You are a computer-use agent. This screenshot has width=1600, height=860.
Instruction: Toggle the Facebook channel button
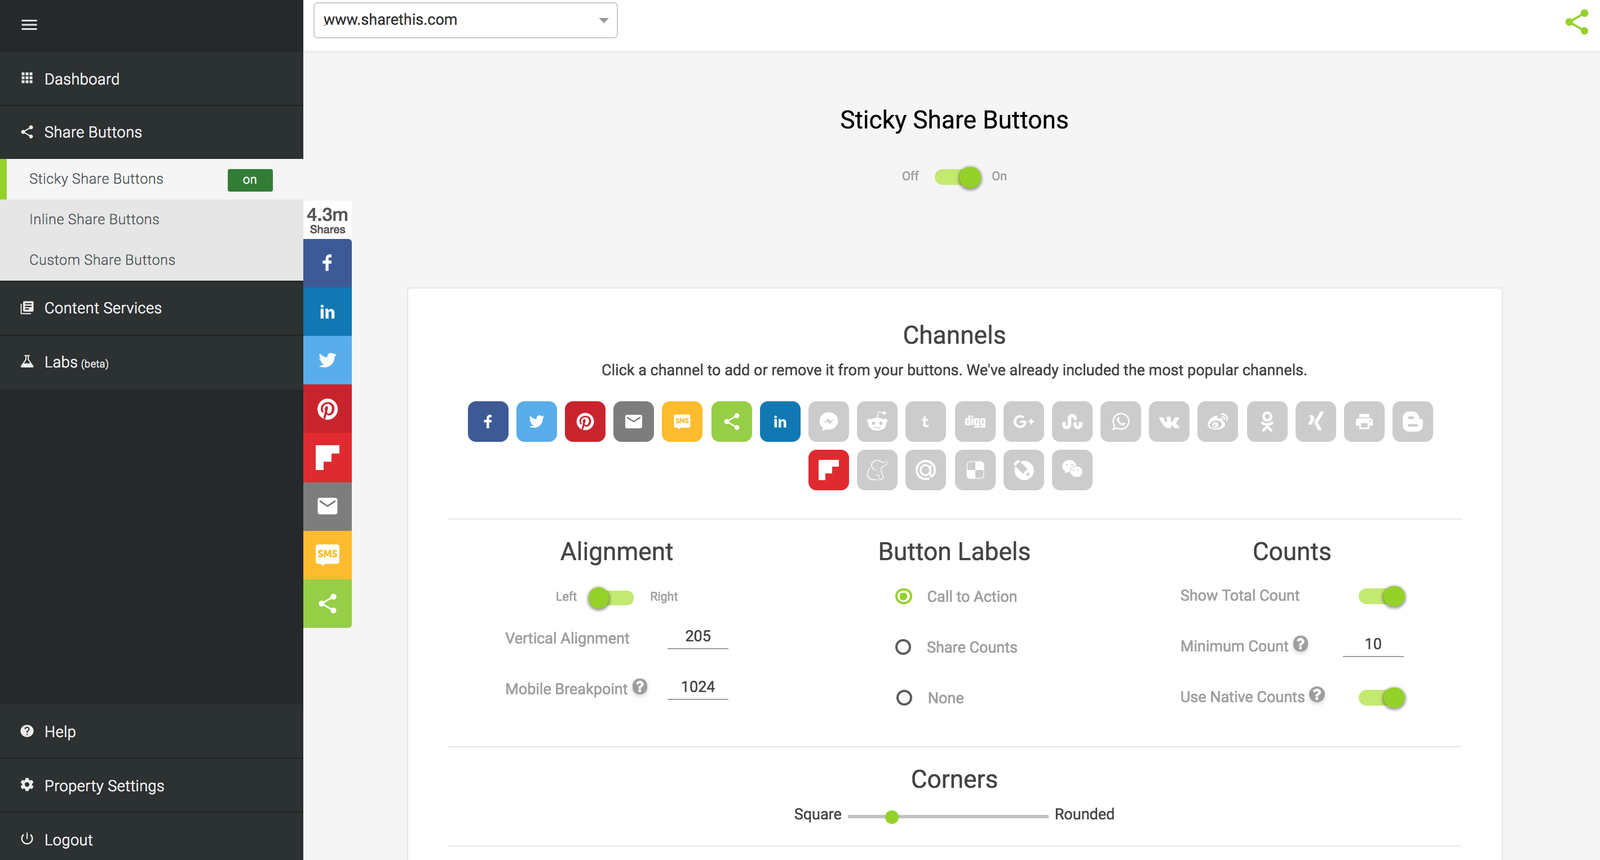coord(488,422)
